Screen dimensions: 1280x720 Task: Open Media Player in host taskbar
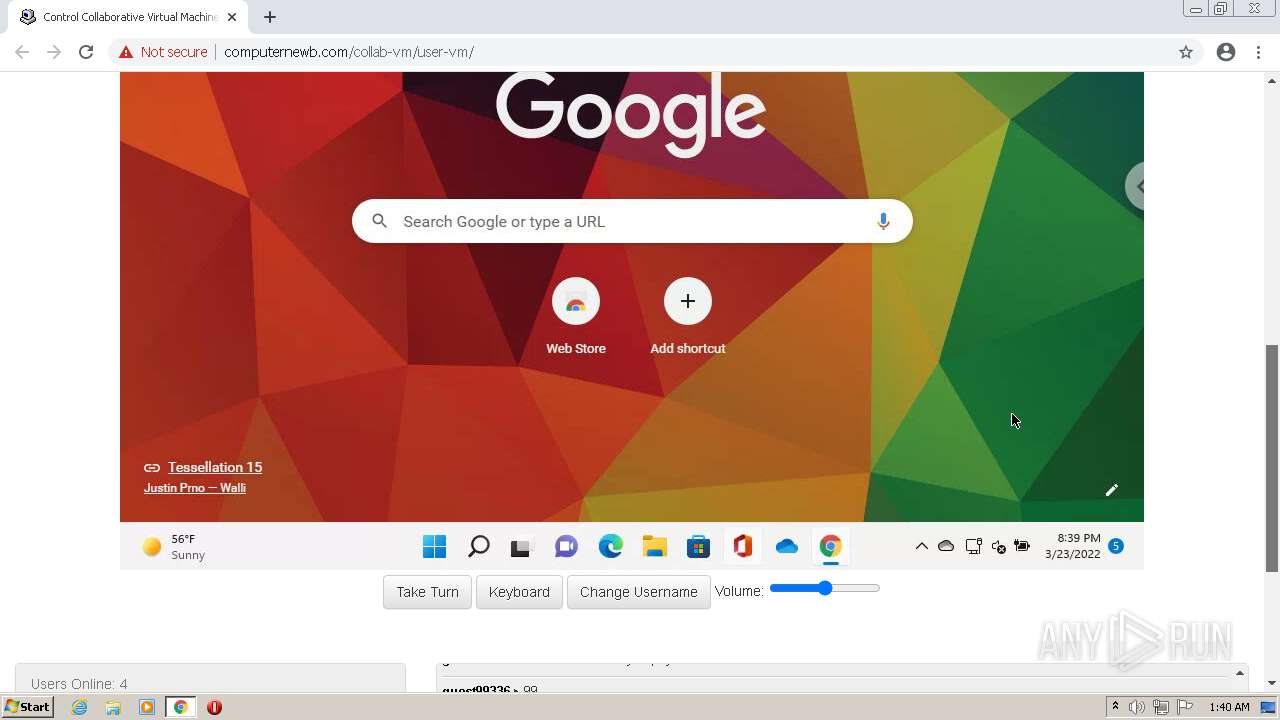click(x=147, y=707)
